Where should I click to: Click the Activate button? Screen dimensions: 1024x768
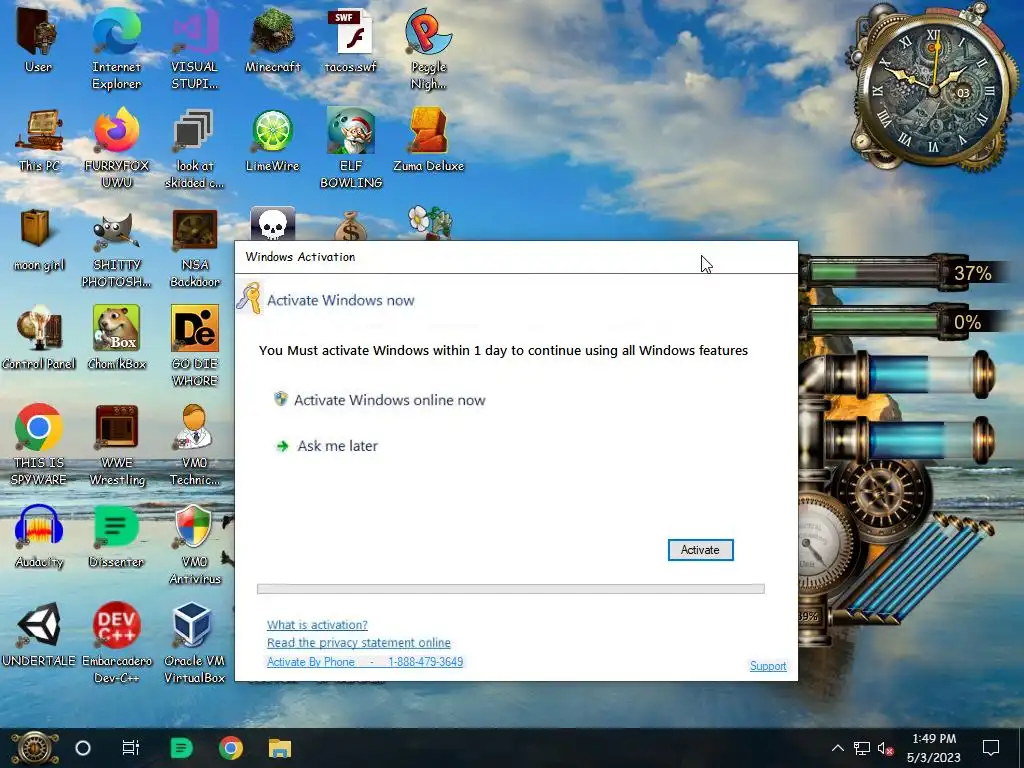(700, 550)
